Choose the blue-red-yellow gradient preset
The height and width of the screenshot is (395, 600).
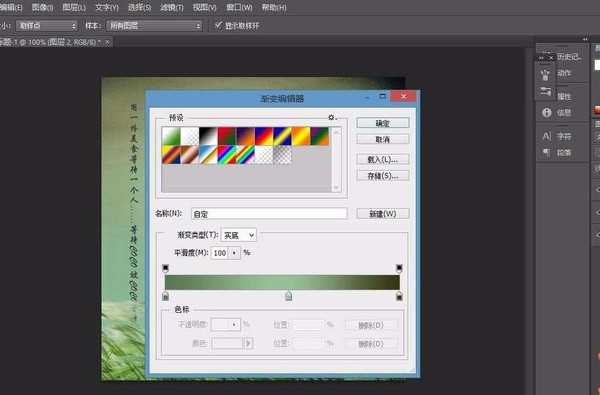(264, 136)
